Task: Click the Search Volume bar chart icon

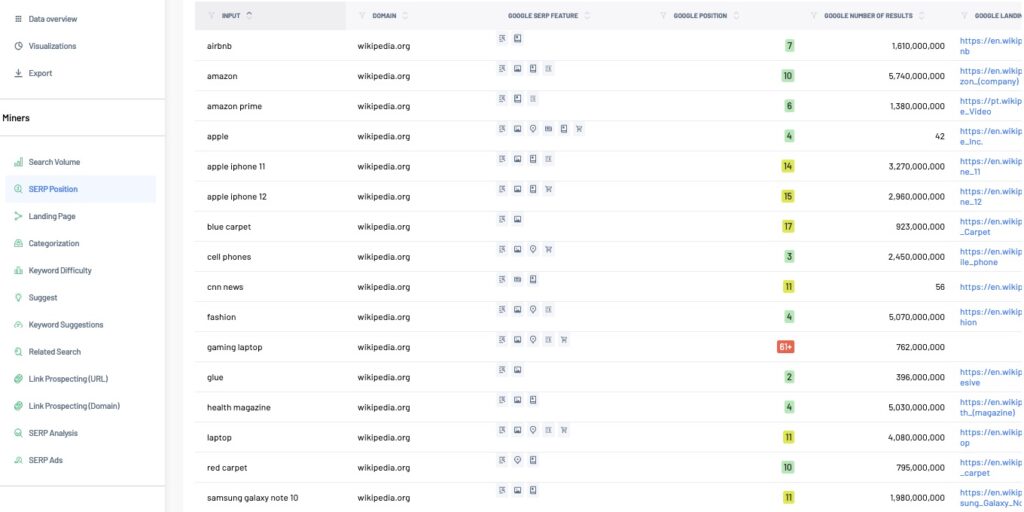Action: (18, 162)
